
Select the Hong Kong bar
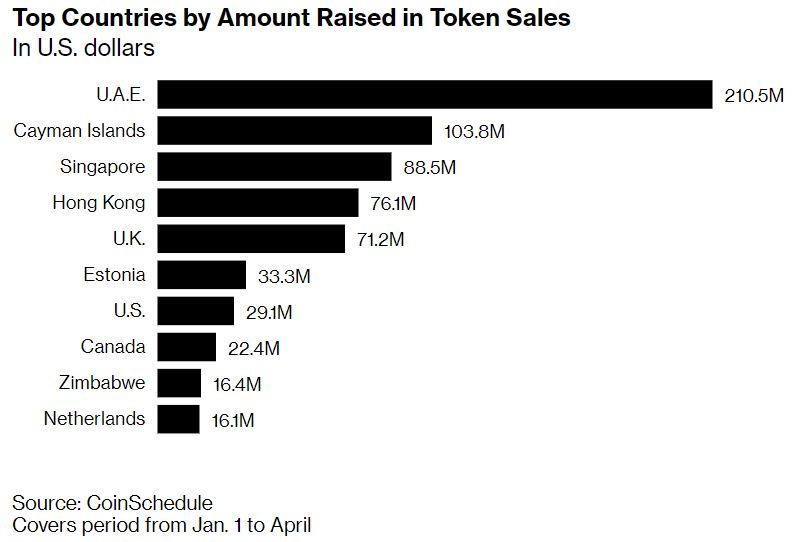(257, 203)
